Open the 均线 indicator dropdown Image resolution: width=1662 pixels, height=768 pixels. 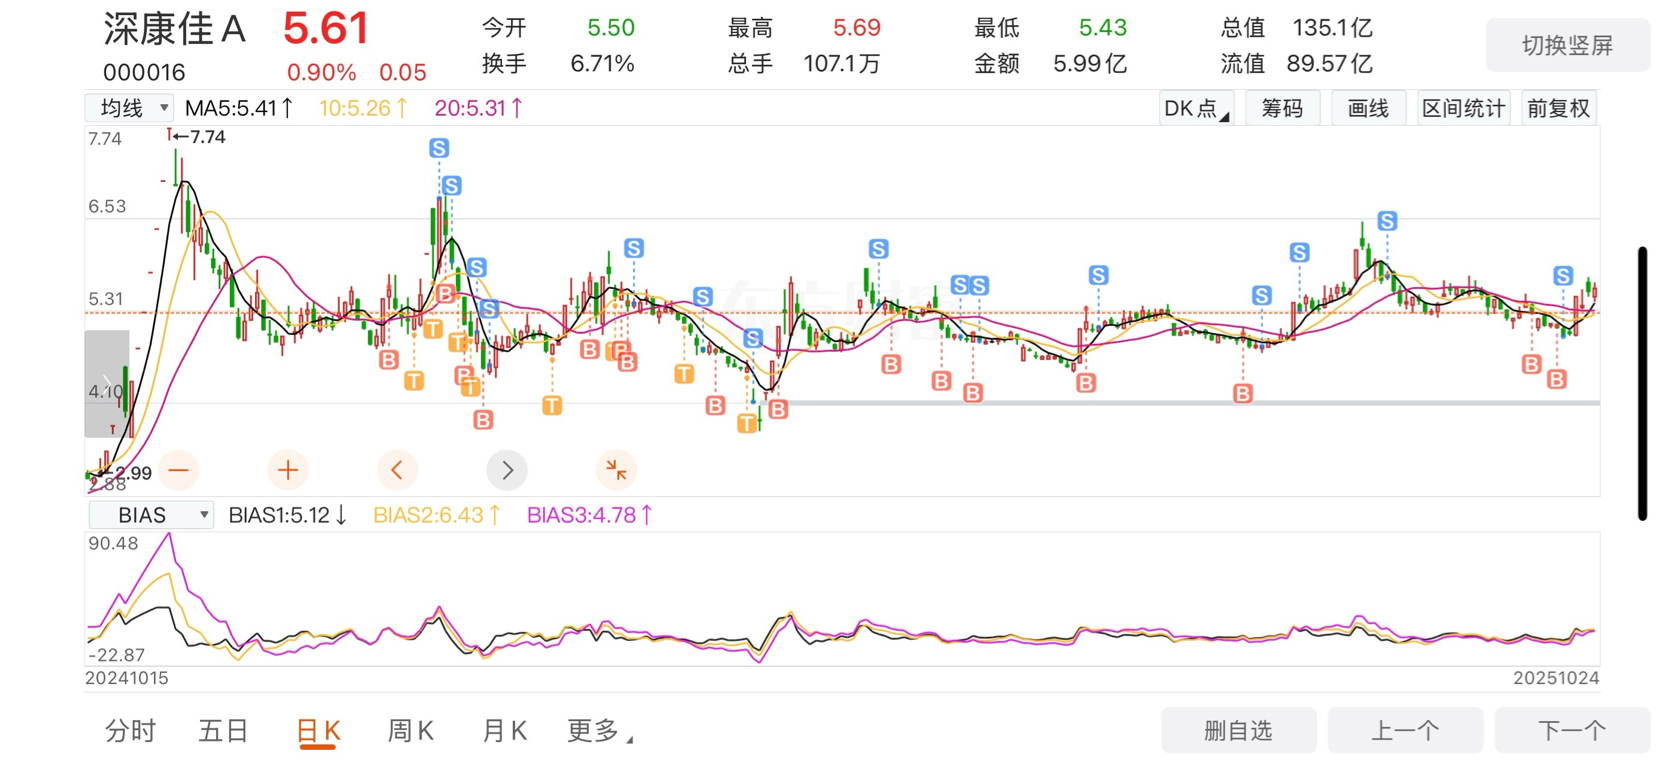tap(130, 108)
